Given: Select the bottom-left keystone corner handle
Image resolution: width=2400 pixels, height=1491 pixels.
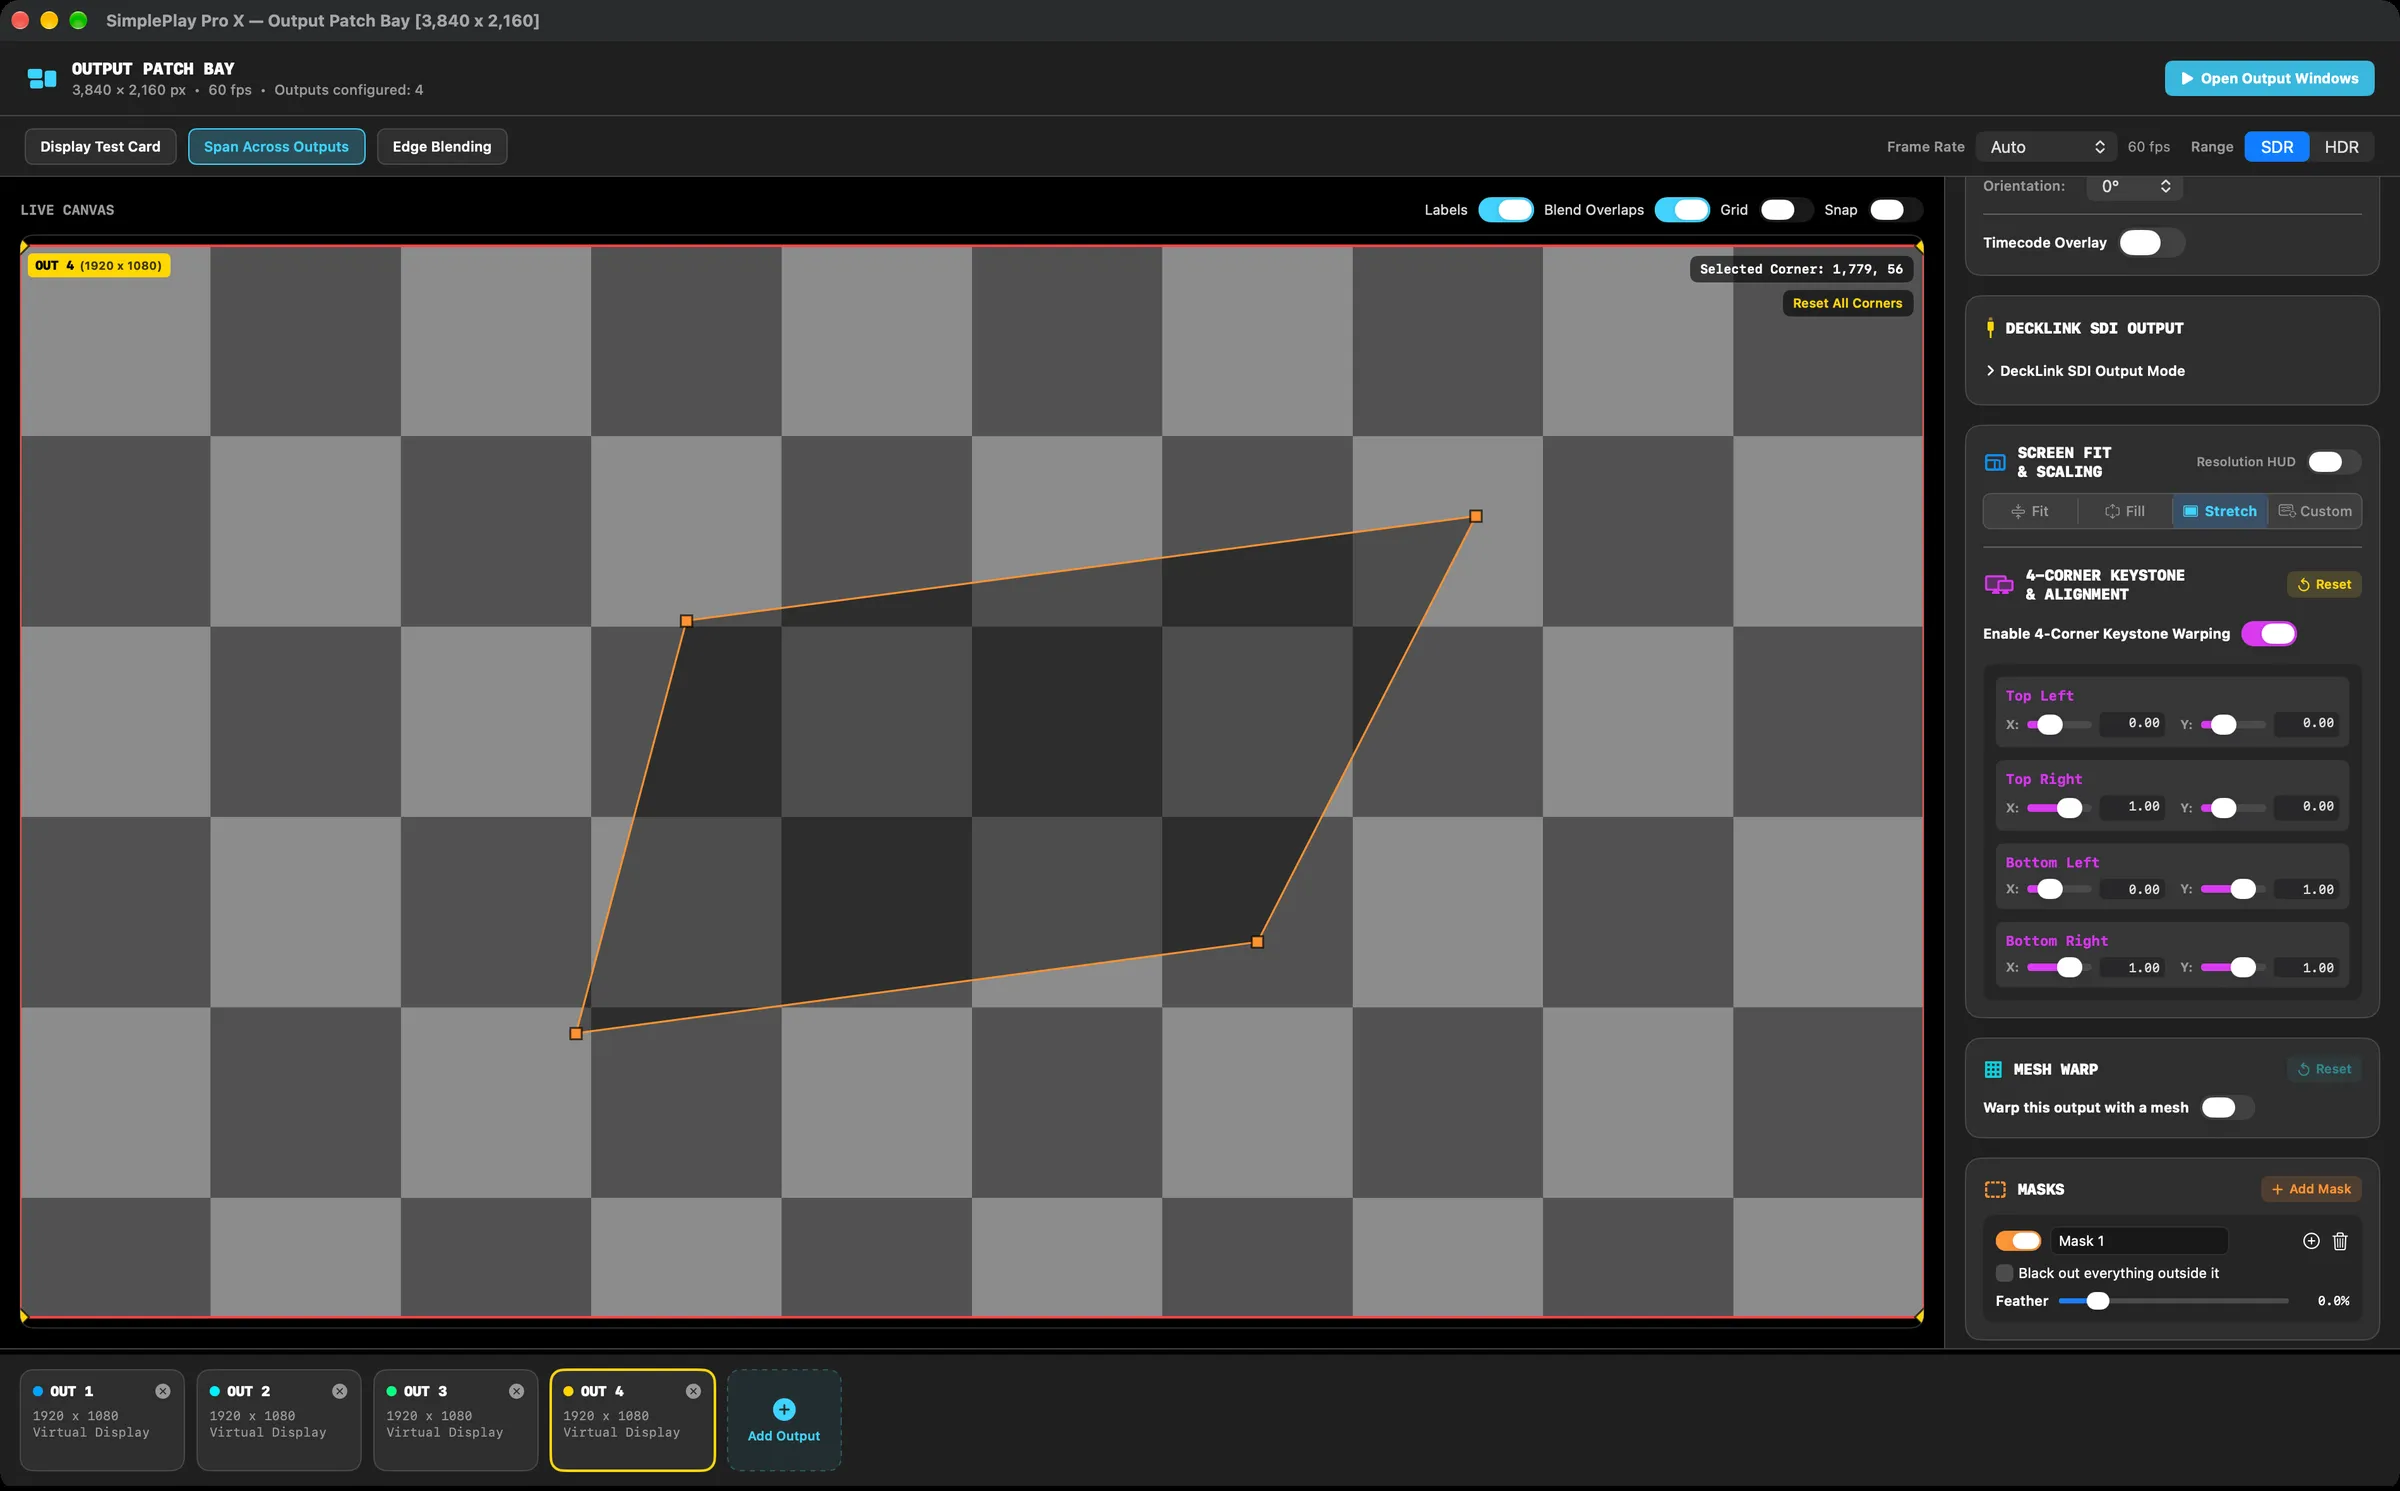Looking at the screenshot, I should 576,1033.
